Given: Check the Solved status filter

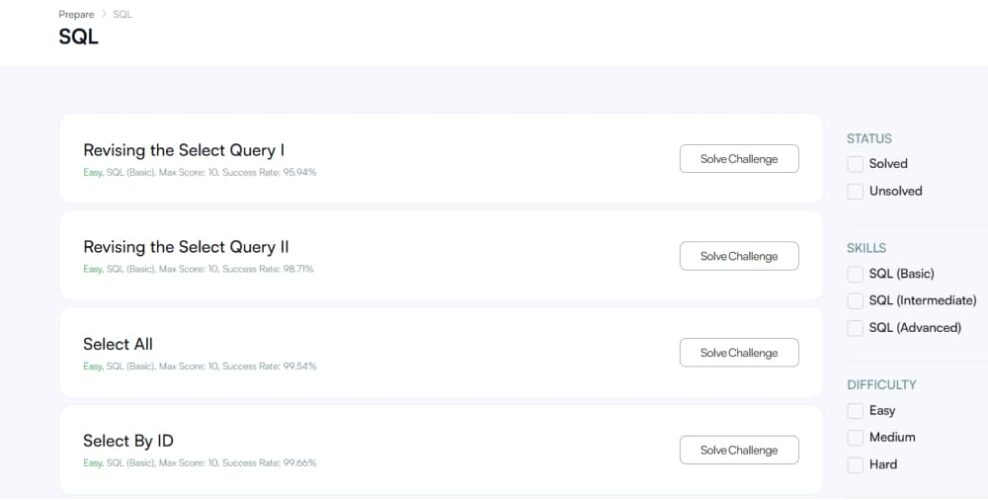Looking at the screenshot, I should (855, 164).
